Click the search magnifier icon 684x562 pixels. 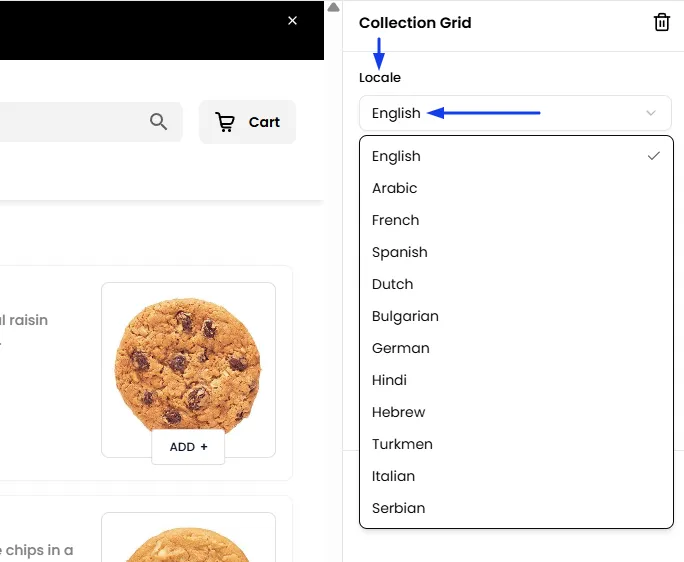click(158, 122)
